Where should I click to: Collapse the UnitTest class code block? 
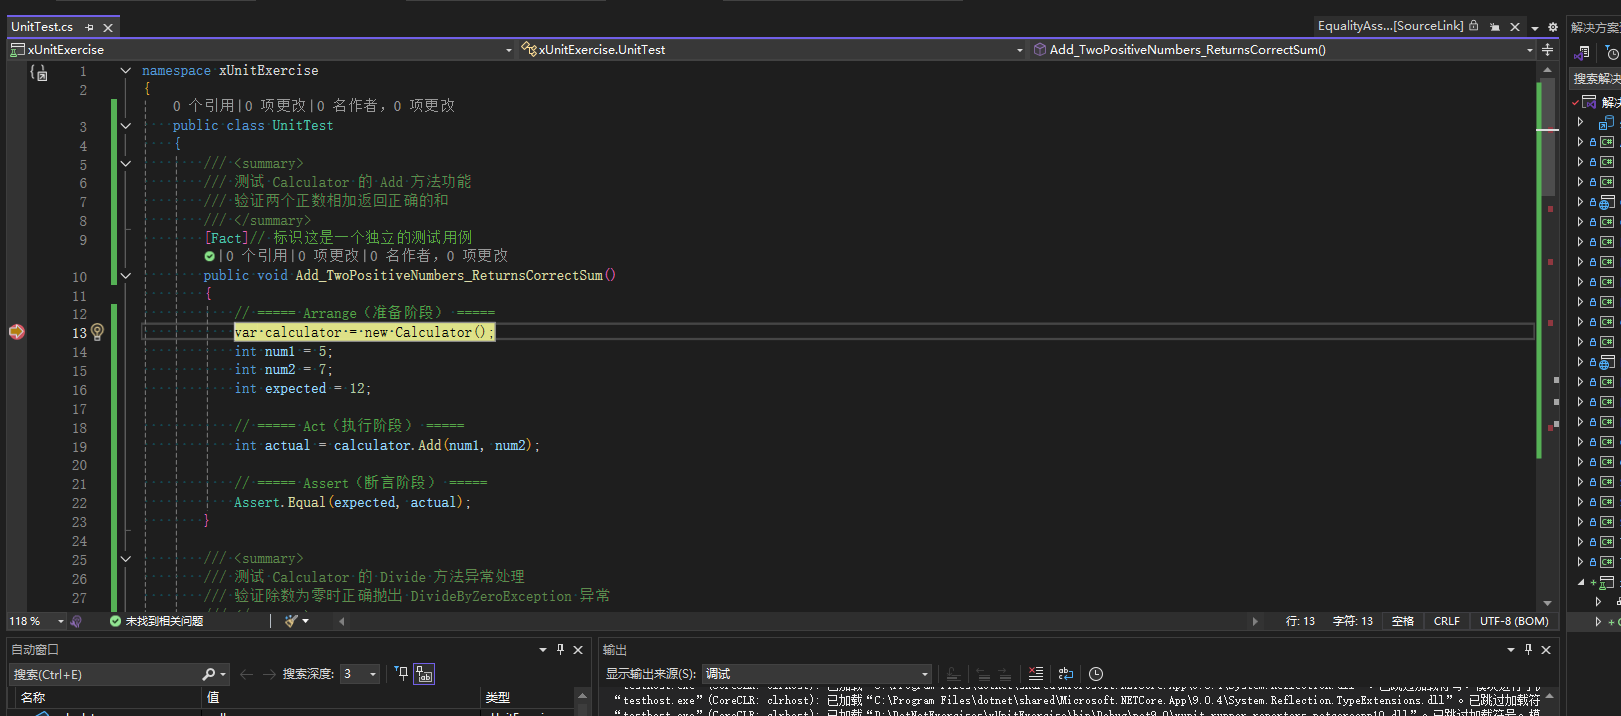pyautogui.click(x=126, y=126)
